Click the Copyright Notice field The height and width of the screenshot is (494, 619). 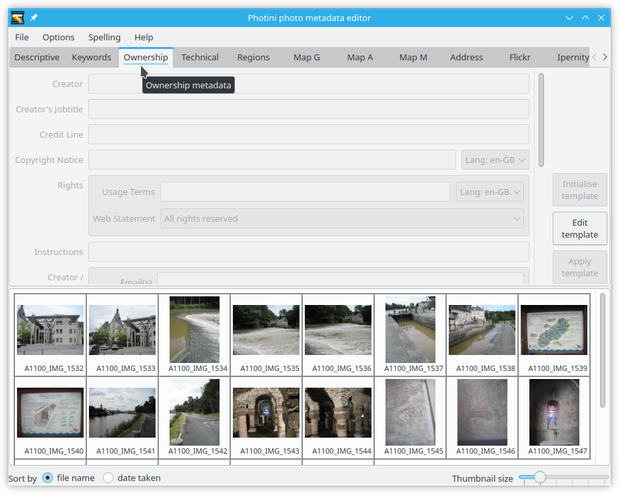[272, 160]
